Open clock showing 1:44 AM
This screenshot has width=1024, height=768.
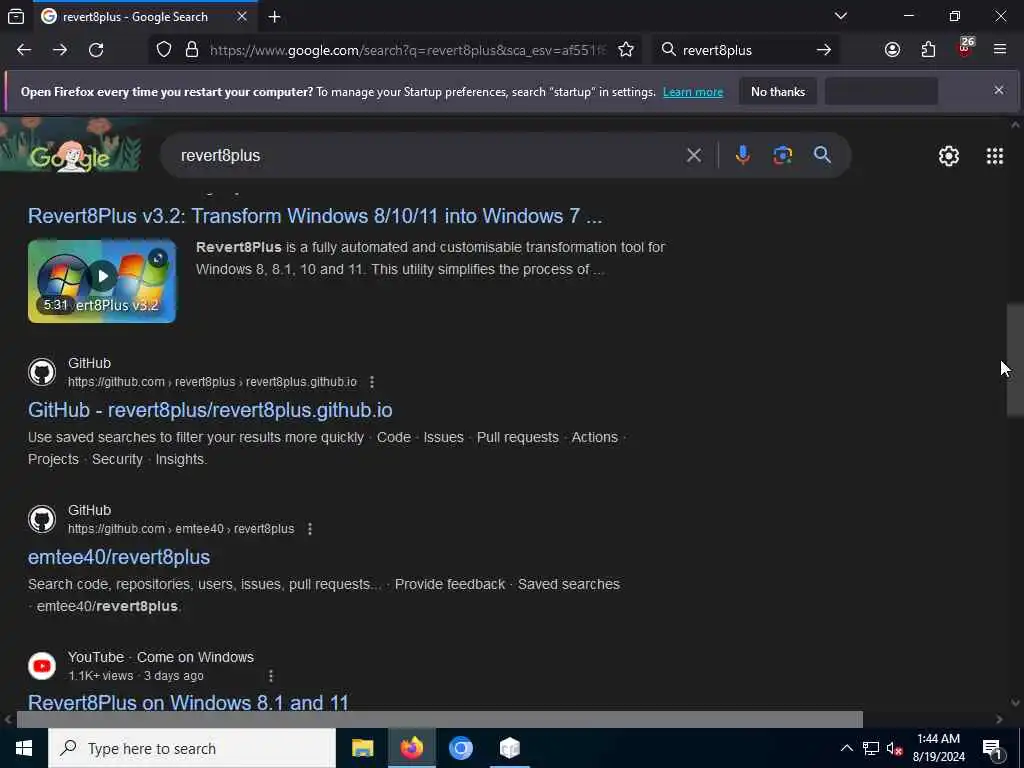938,748
